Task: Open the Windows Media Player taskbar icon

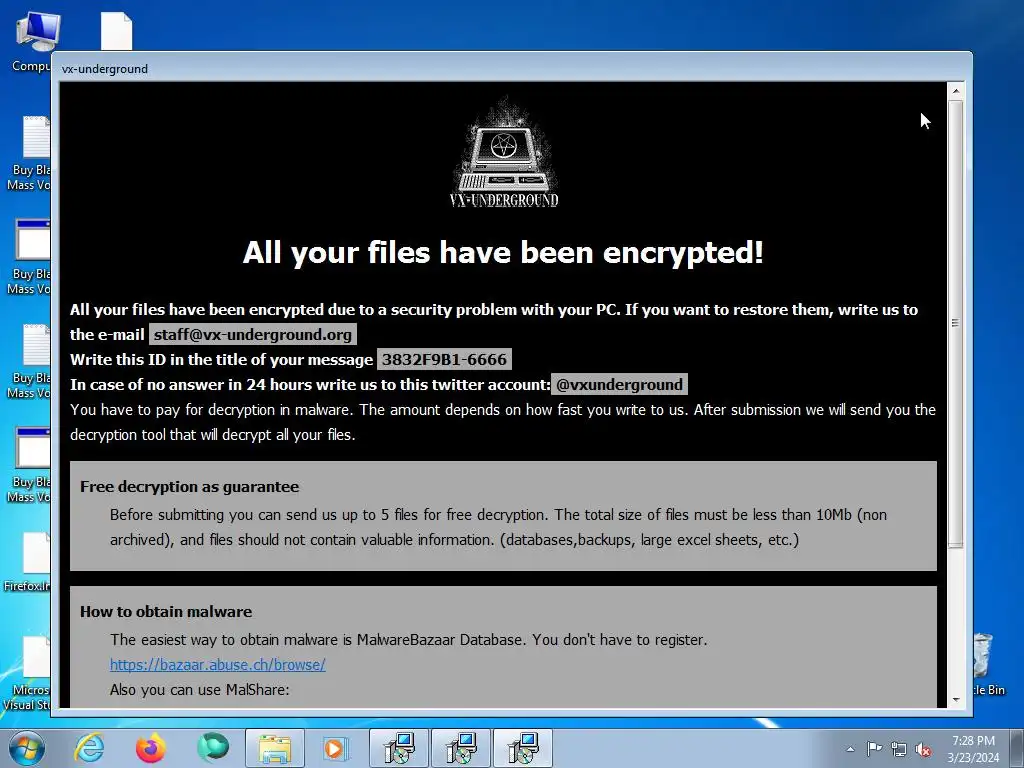Action: click(x=336, y=748)
